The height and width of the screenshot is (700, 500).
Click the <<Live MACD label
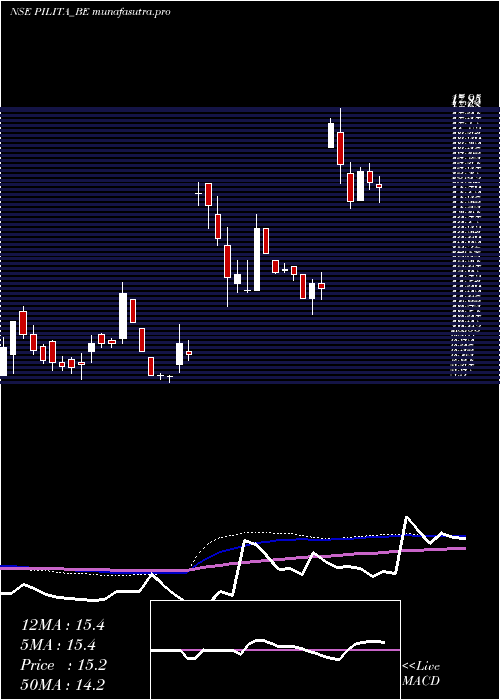pos(421,674)
